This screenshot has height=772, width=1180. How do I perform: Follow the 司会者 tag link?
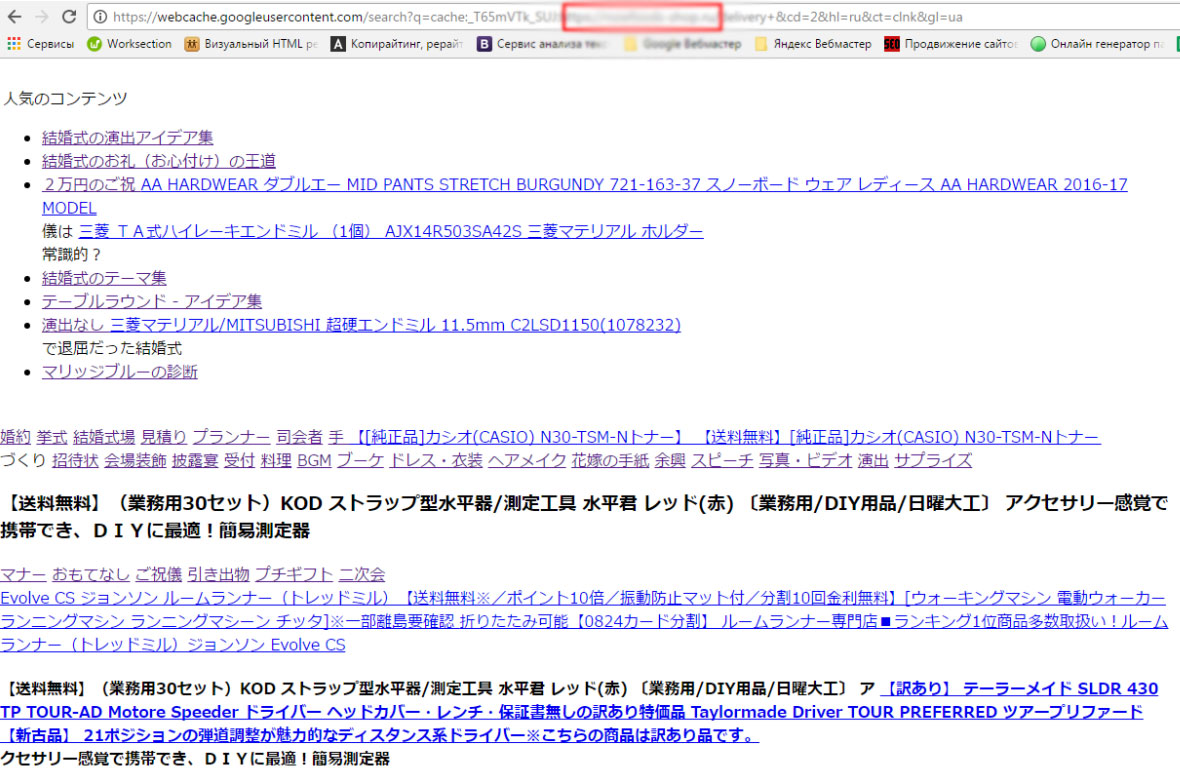tap(299, 436)
